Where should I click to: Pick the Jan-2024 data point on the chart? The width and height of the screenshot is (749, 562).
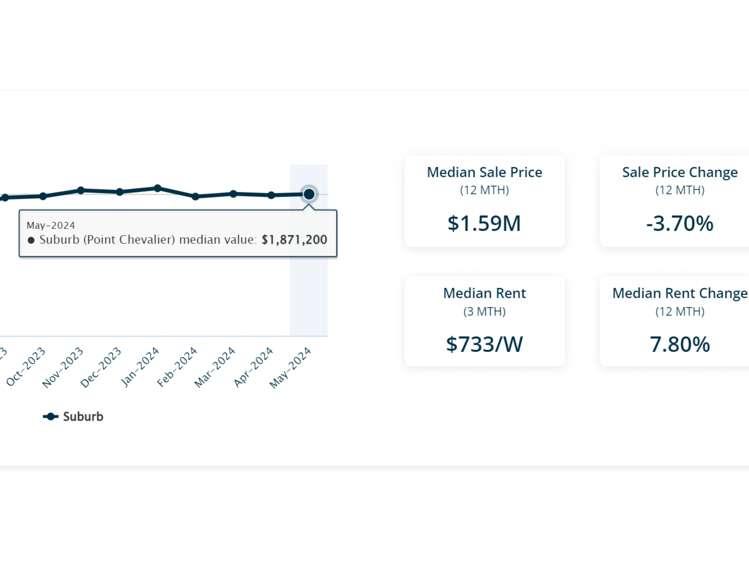pos(157,188)
